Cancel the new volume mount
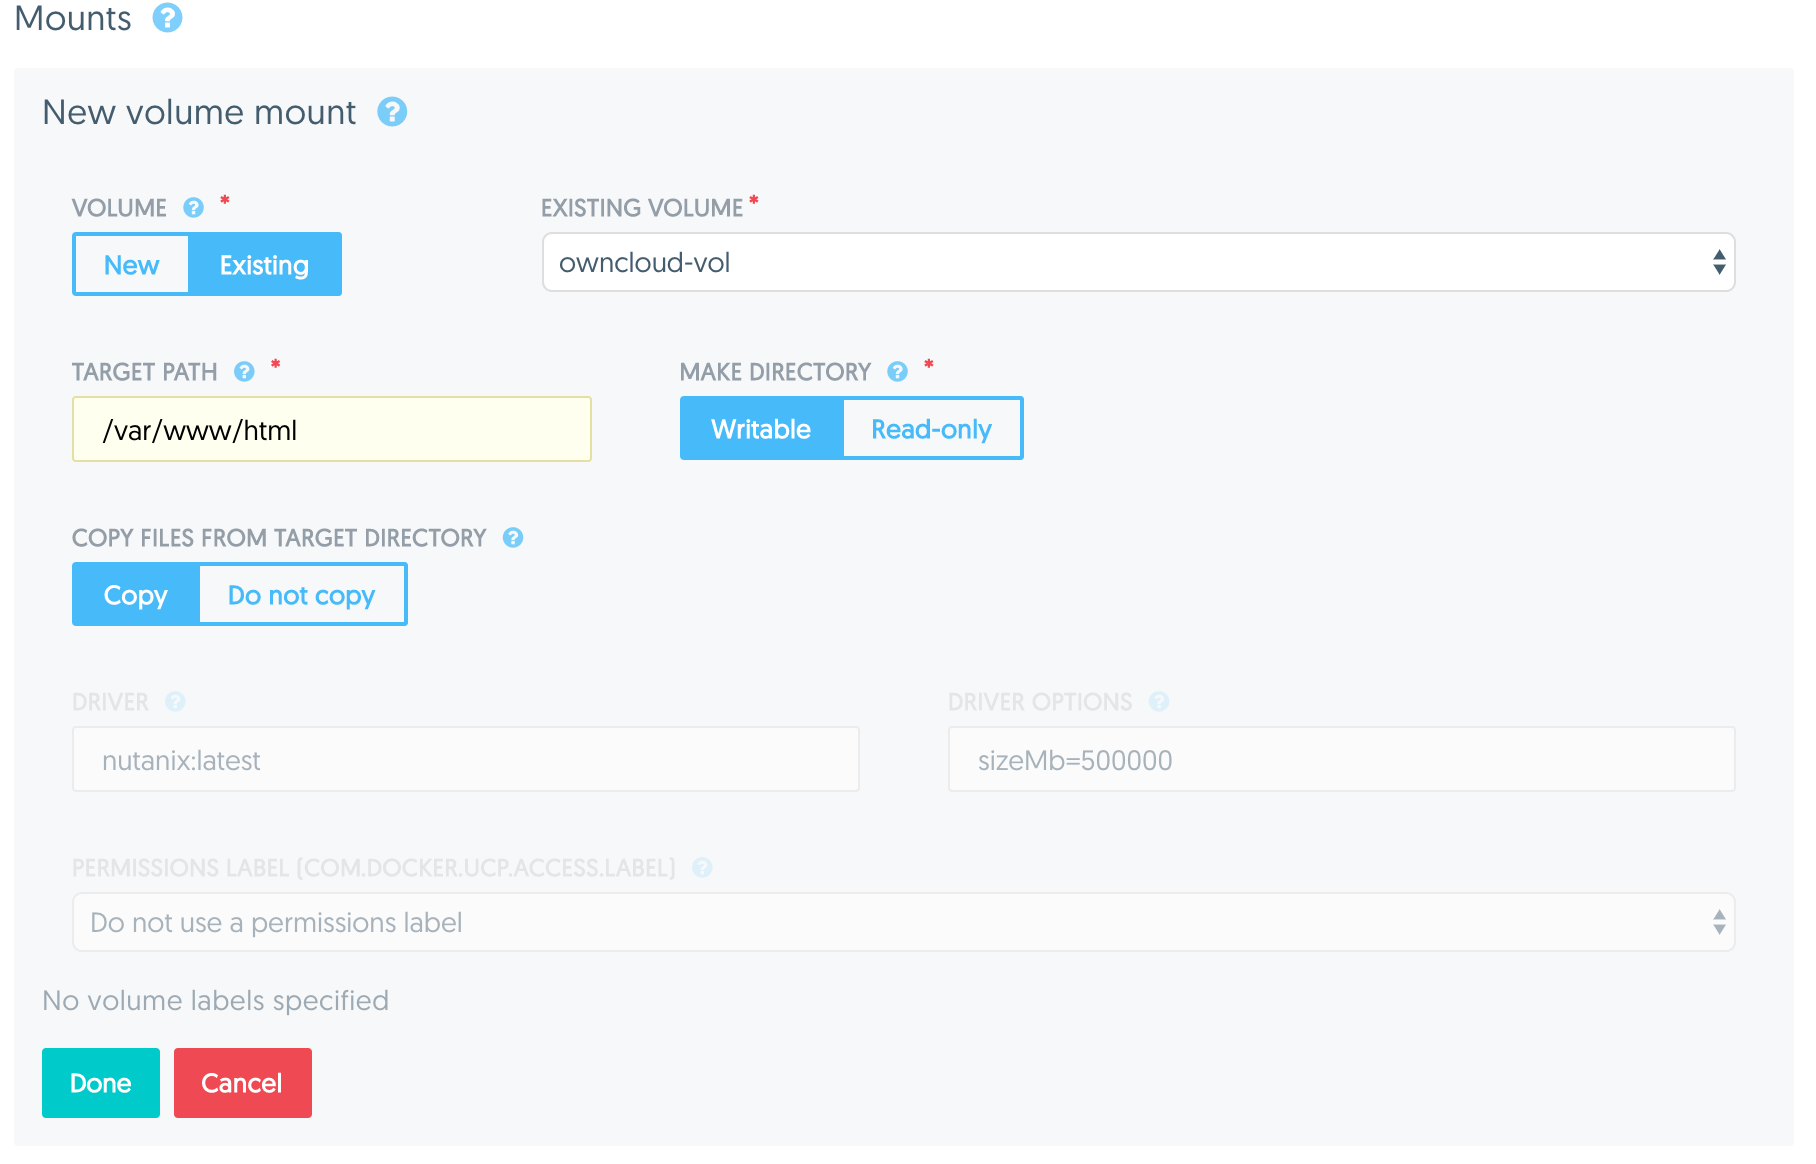Image resolution: width=1816 pixels, height=1164 pixels. tap(242, 1083)
